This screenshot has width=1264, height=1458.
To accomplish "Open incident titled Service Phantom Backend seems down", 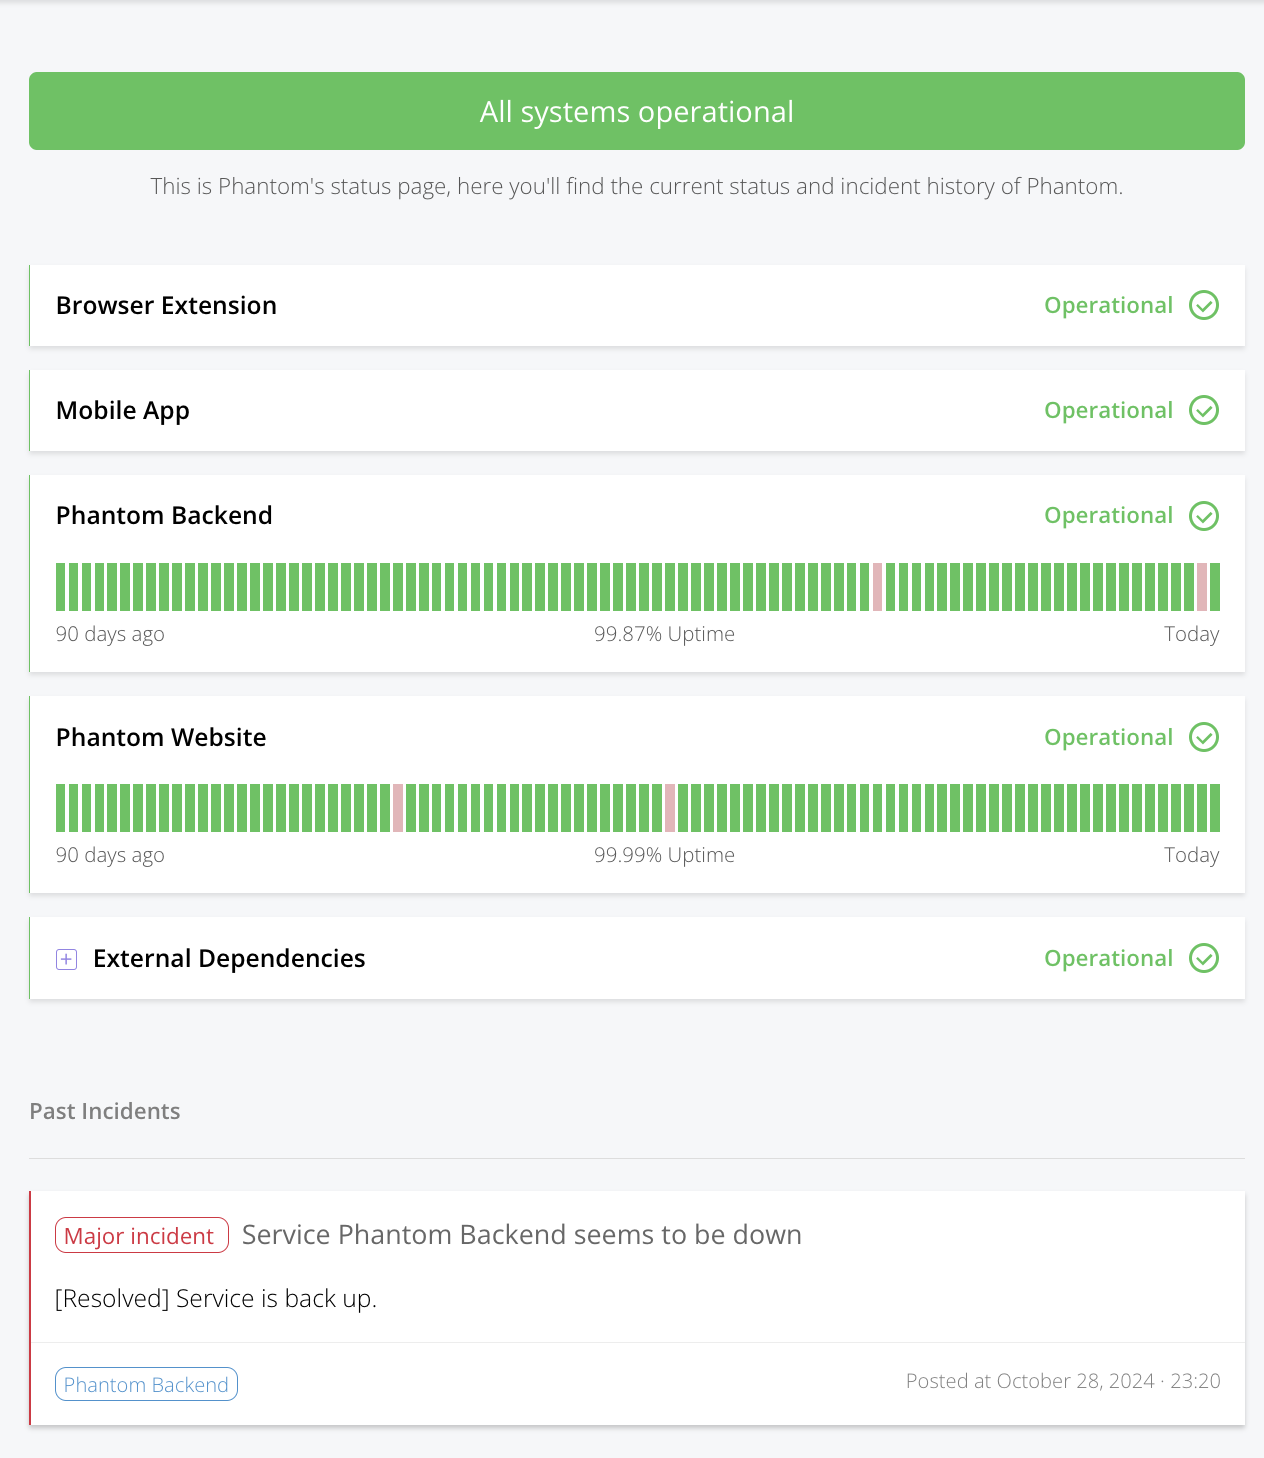I will click(x=522, y=1234).
